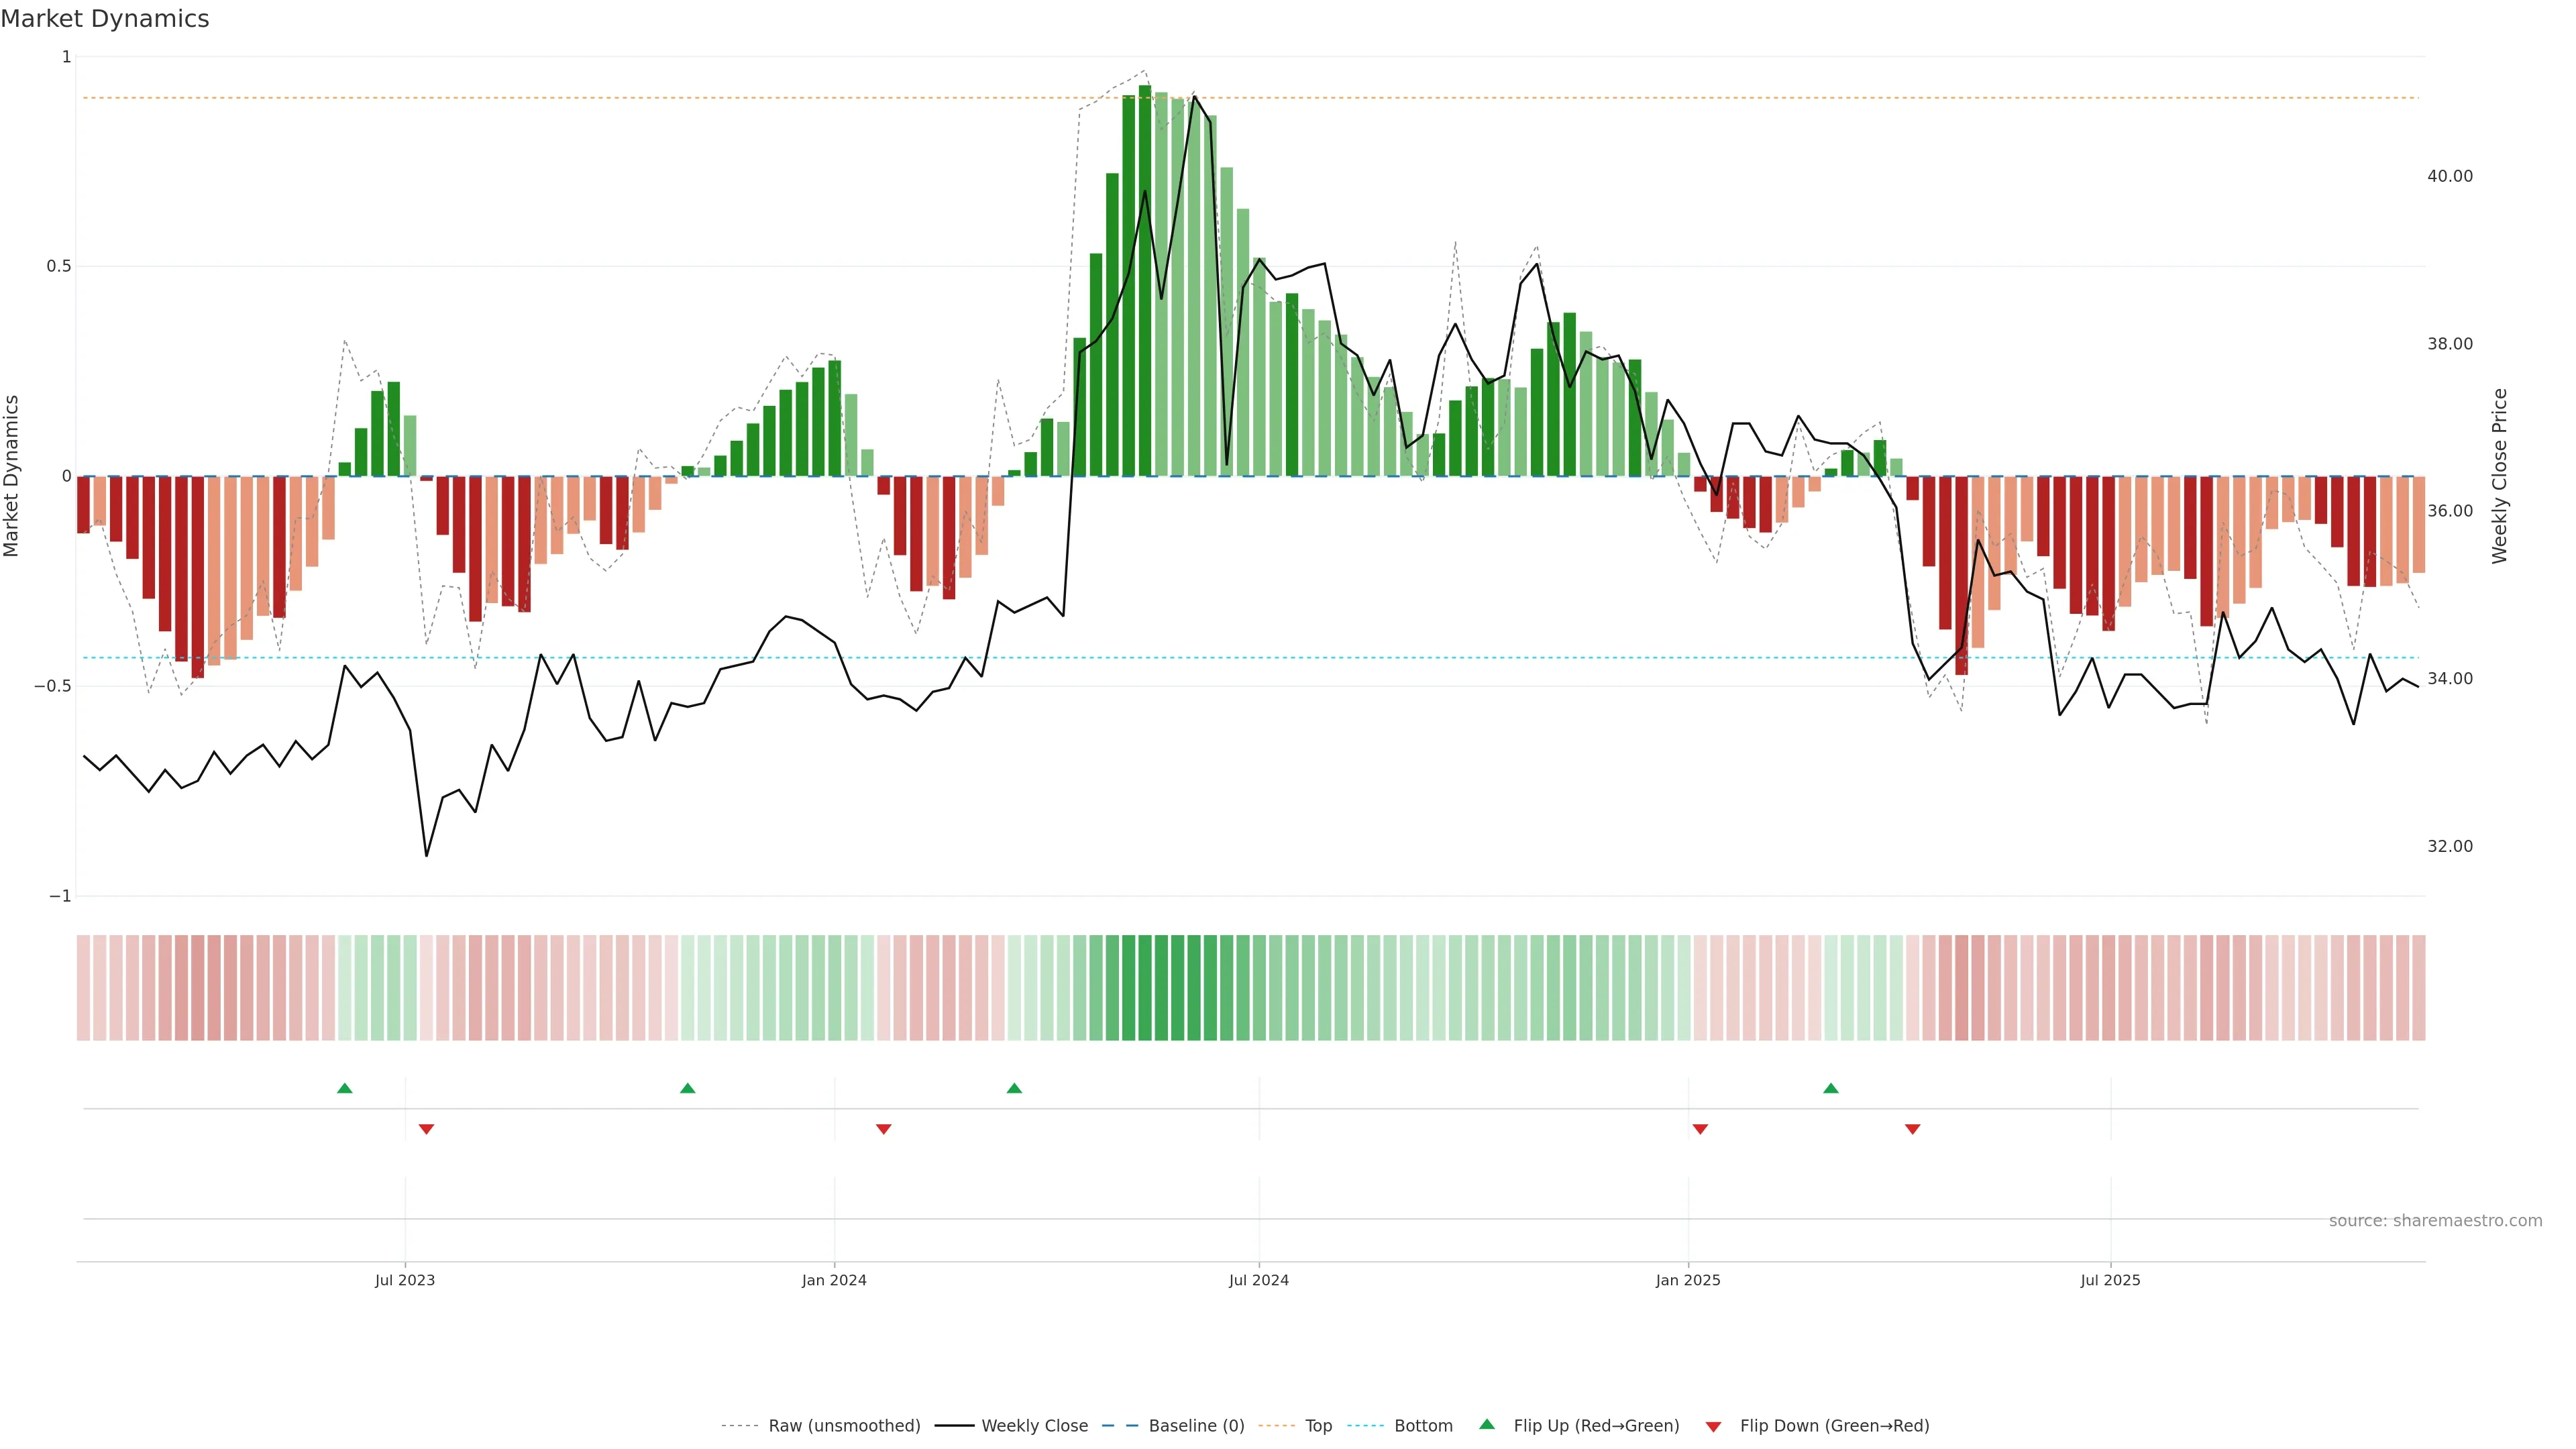Click the first green flip-up marker before Jul 2023
This screenshot has width=2576, height=1449.
pyautogui.click(x=345, y=1088)
